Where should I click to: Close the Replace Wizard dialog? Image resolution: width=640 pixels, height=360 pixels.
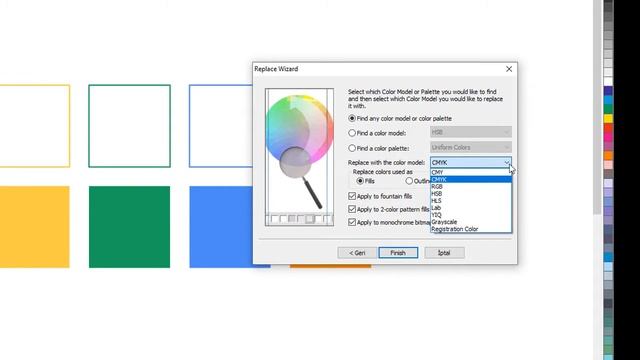click(509, 69)
